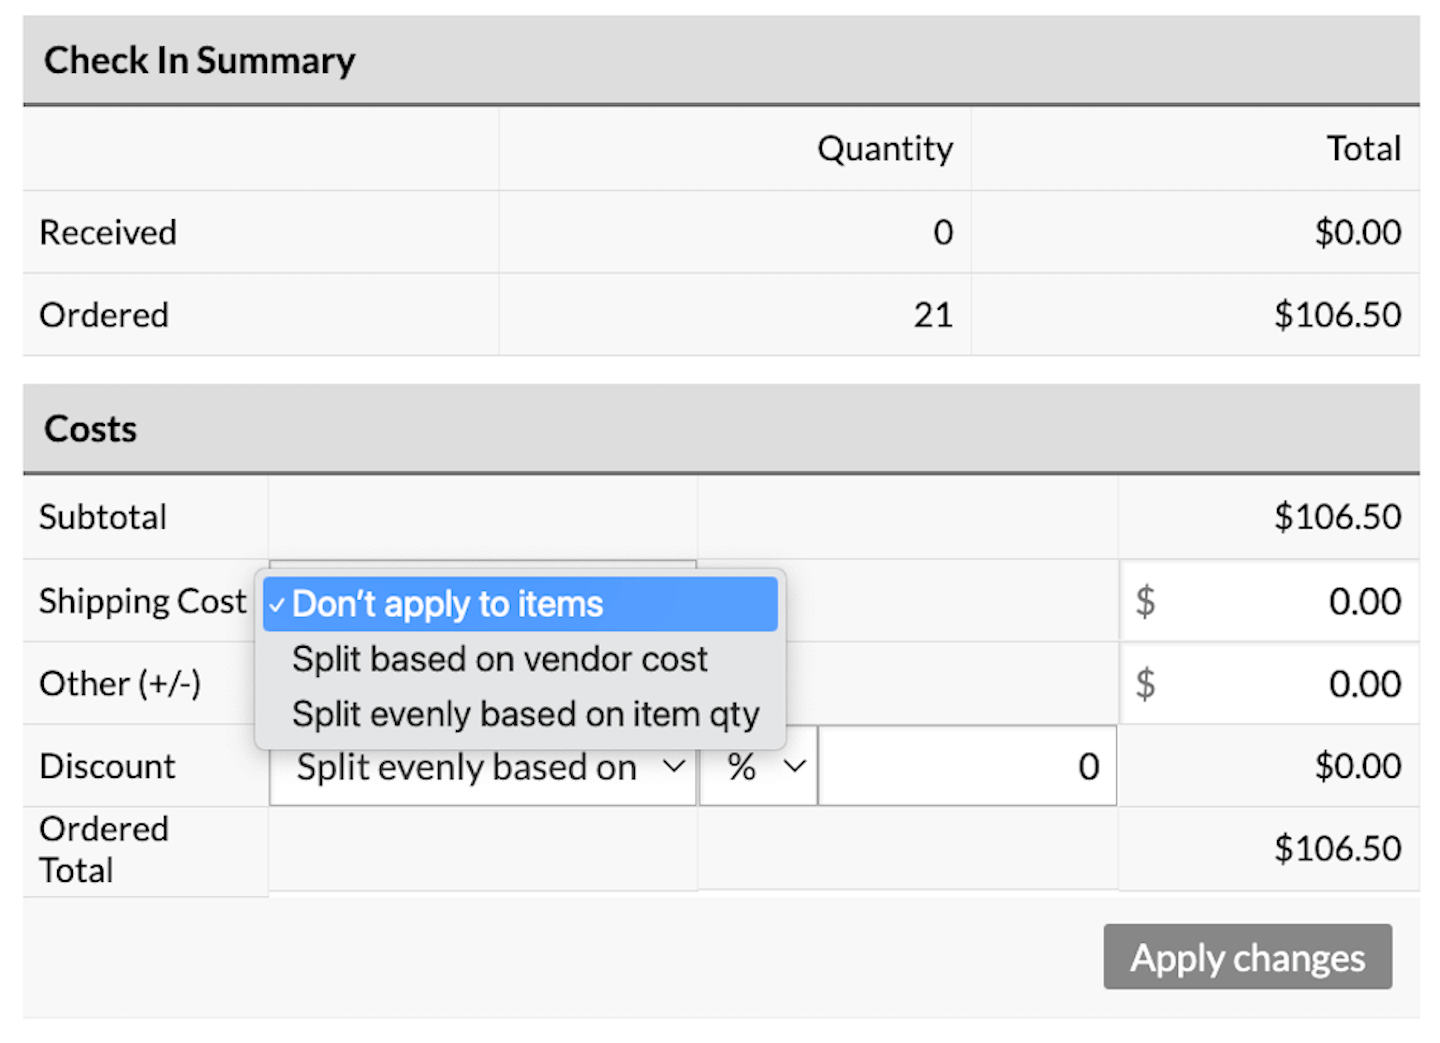
Task: Click the Subtotal amount $106.50
Action: 1337,517
